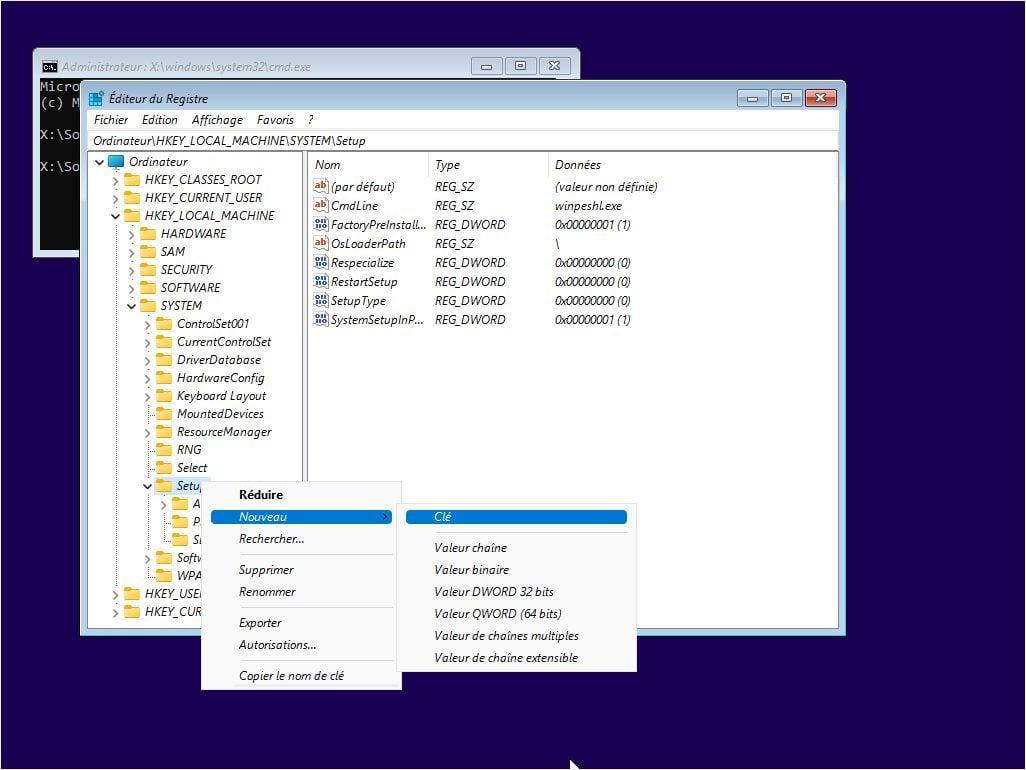The height and width of the screenshot is (770, 1026).
Task: Select the MountedDevices folder icon
Action: coord(164,413)
